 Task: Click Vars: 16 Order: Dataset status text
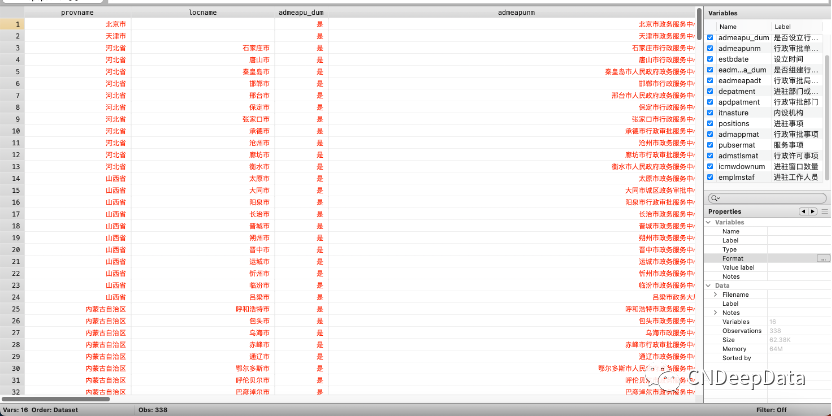[x=40, y=410]
